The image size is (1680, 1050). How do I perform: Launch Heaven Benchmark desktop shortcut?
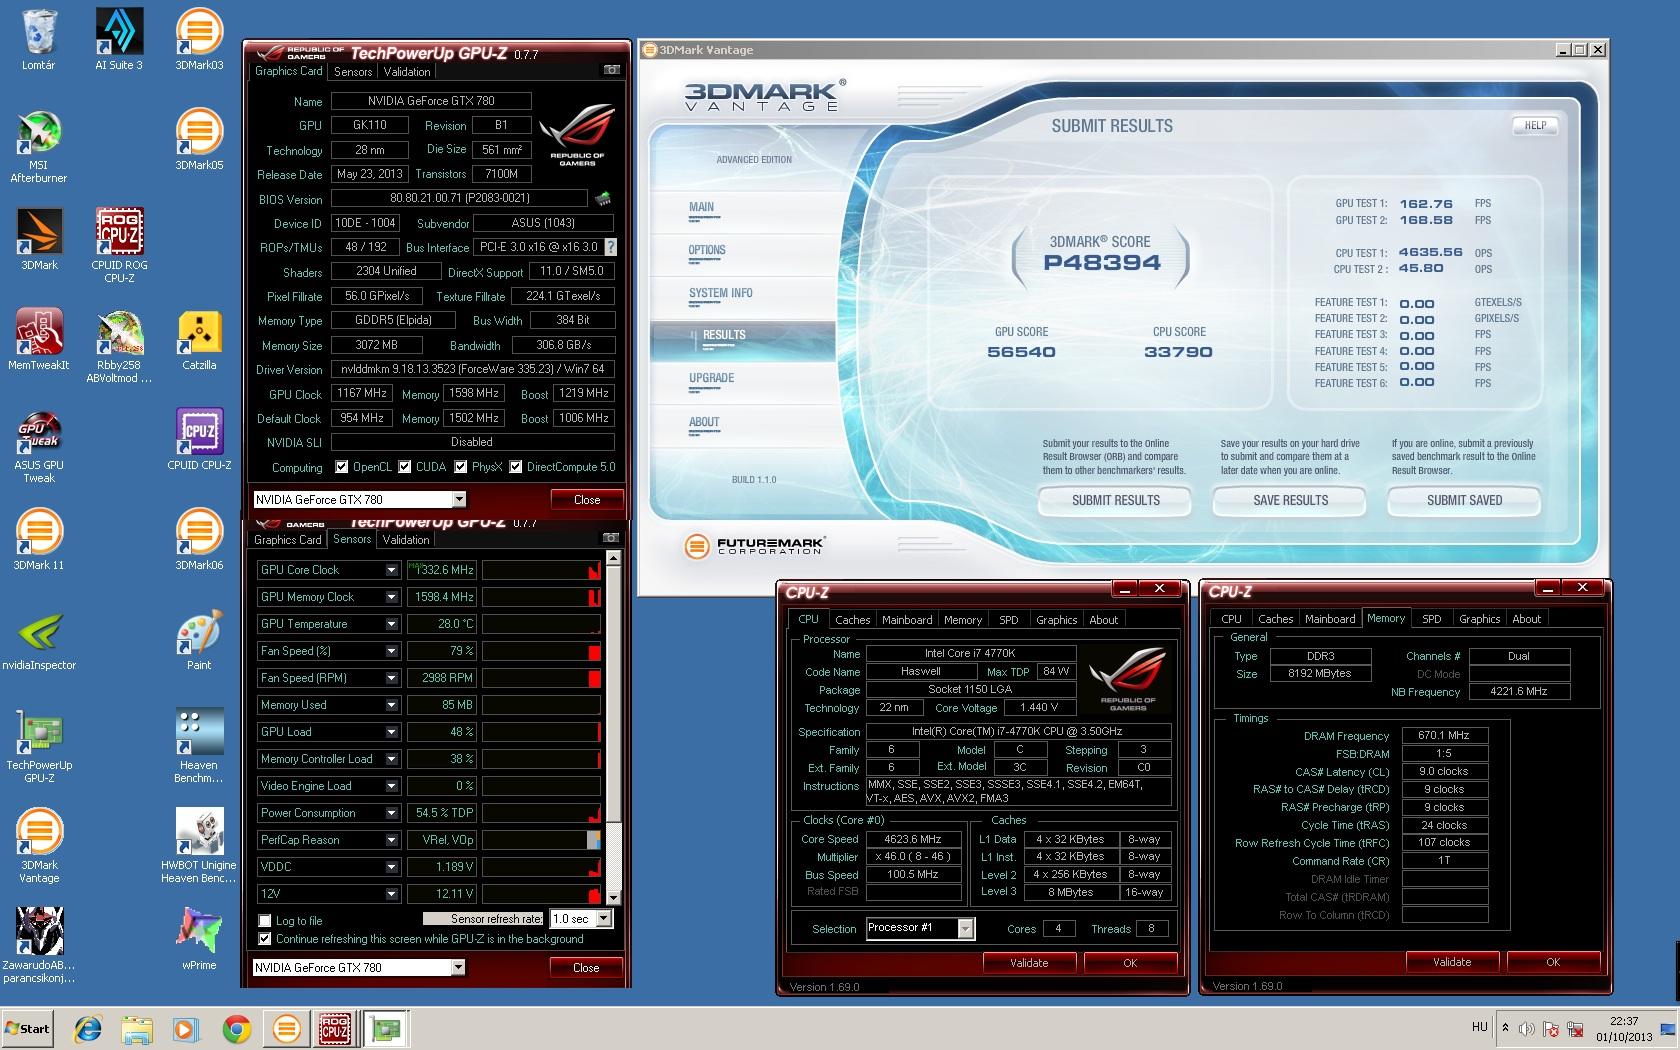pos(199,746)
